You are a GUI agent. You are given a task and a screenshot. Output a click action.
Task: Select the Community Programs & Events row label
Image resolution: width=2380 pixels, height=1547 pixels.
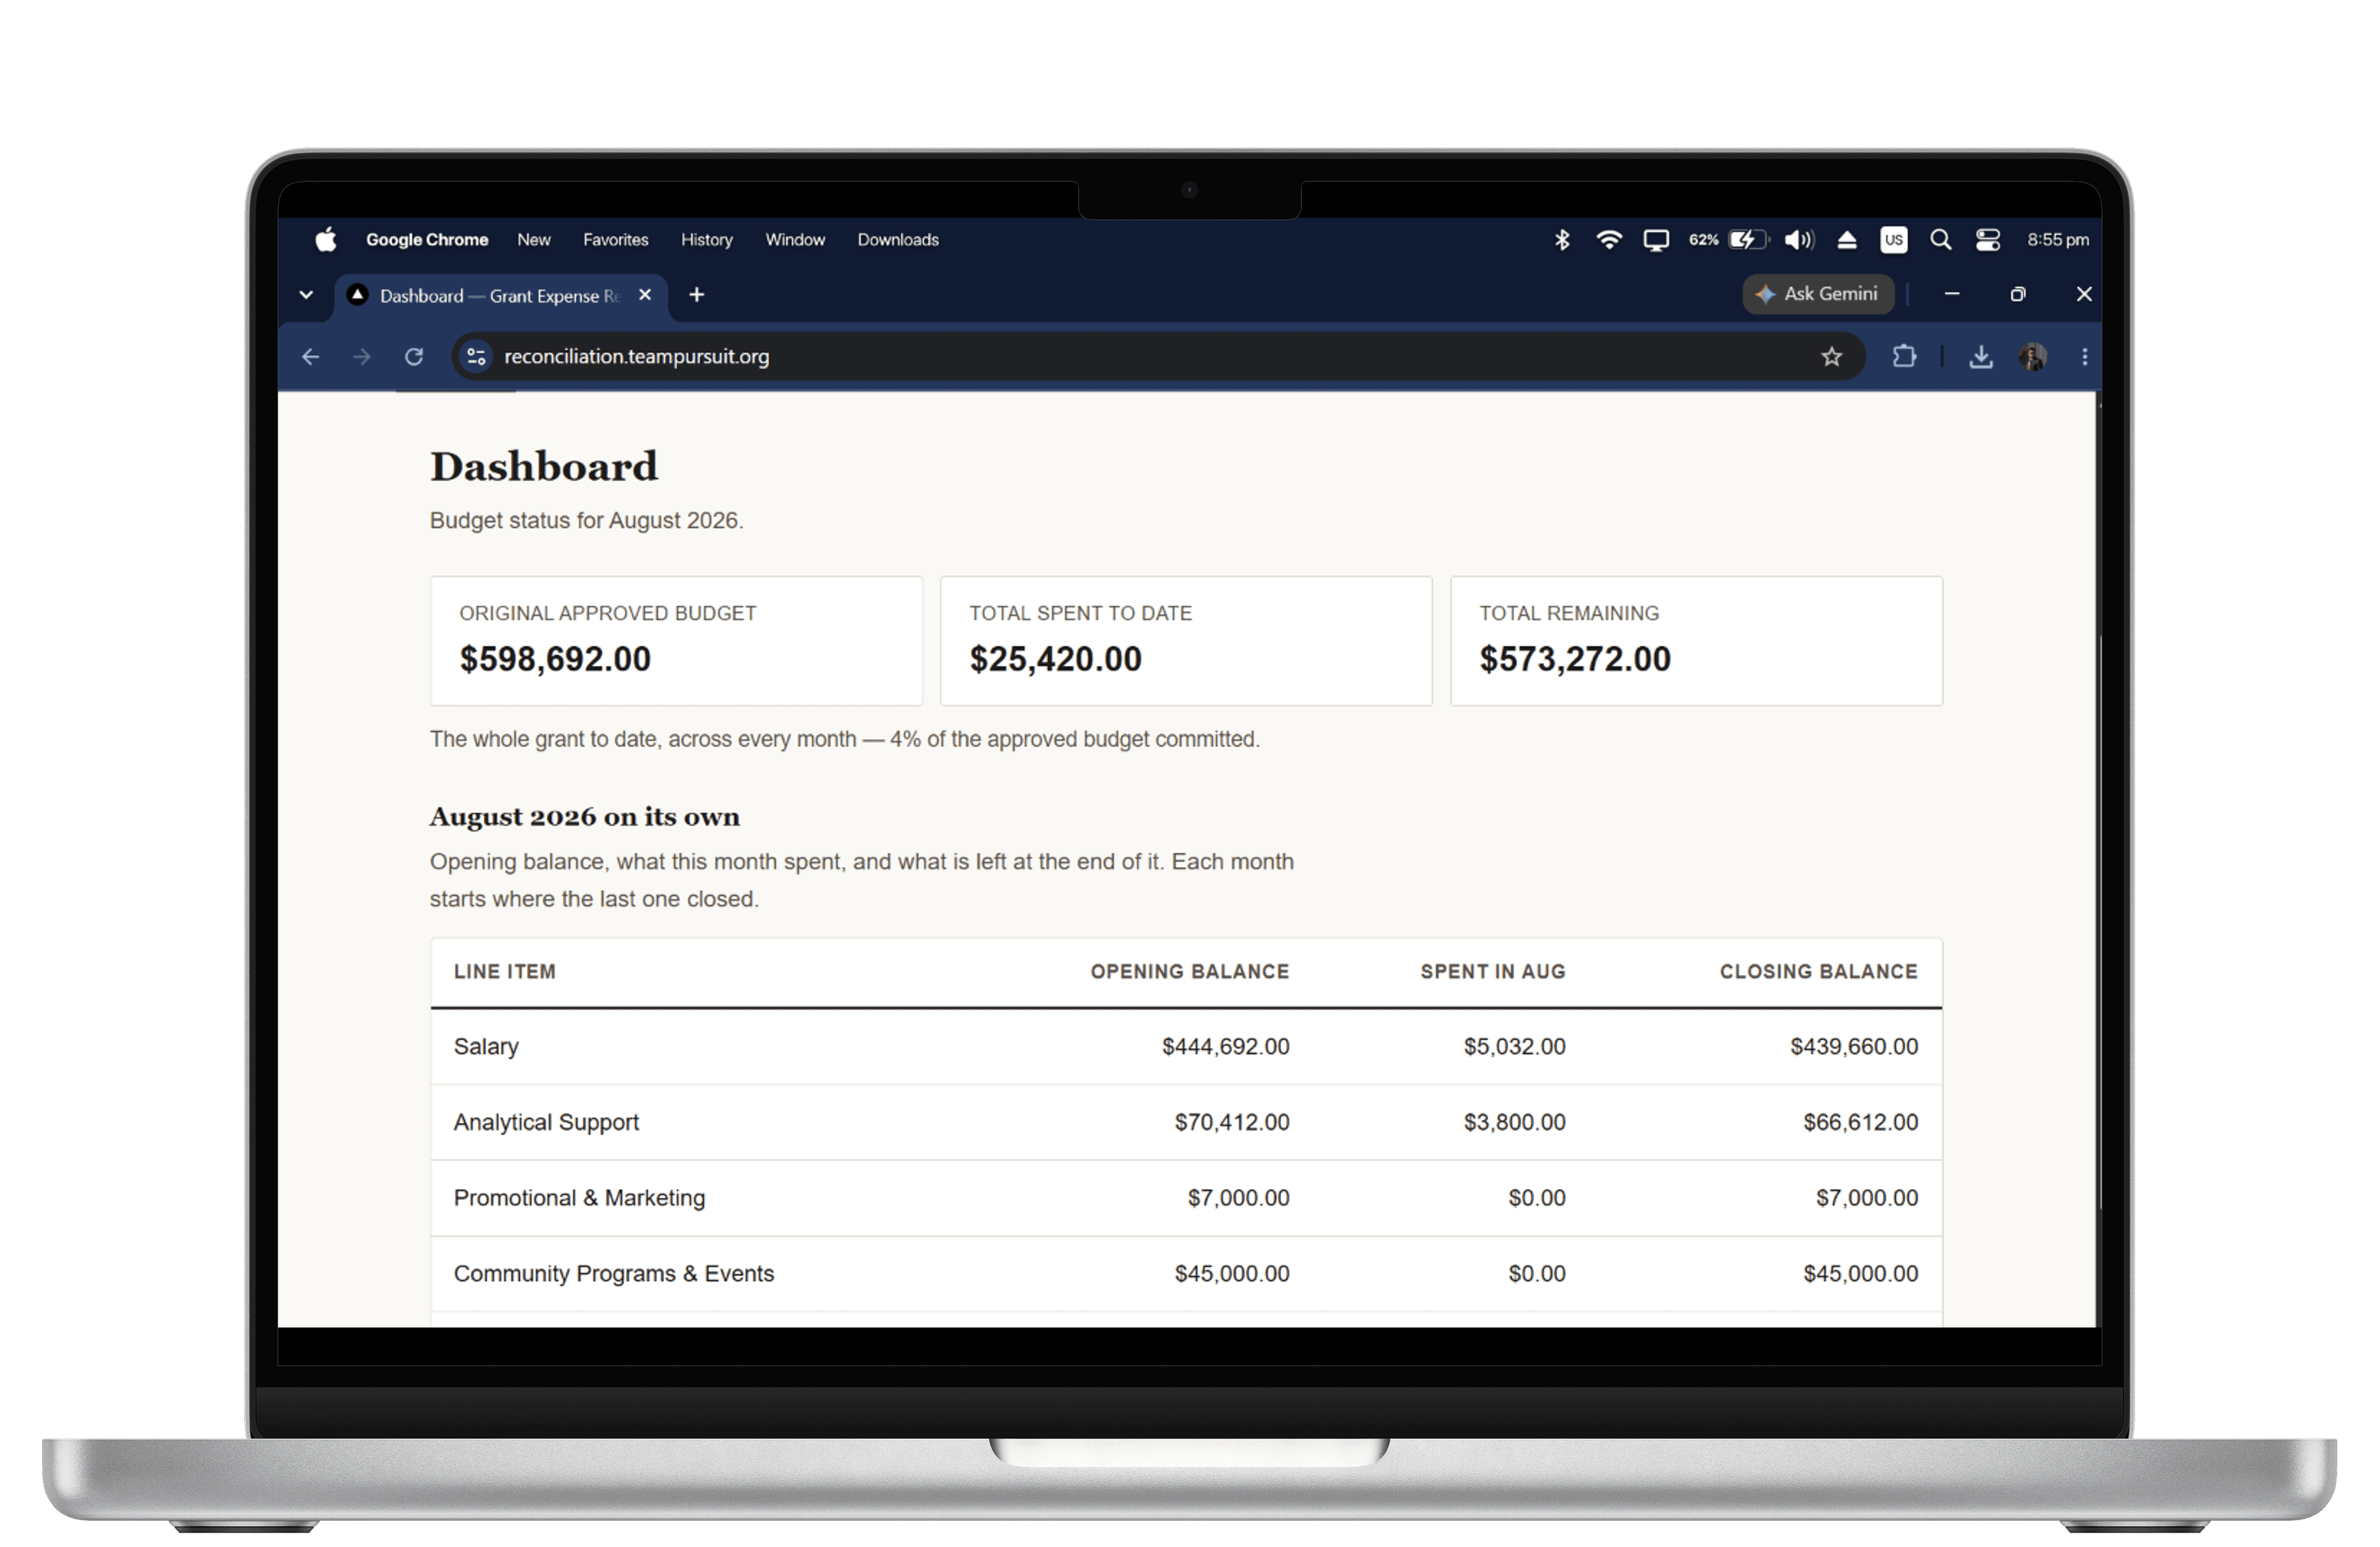[614, 1274]
